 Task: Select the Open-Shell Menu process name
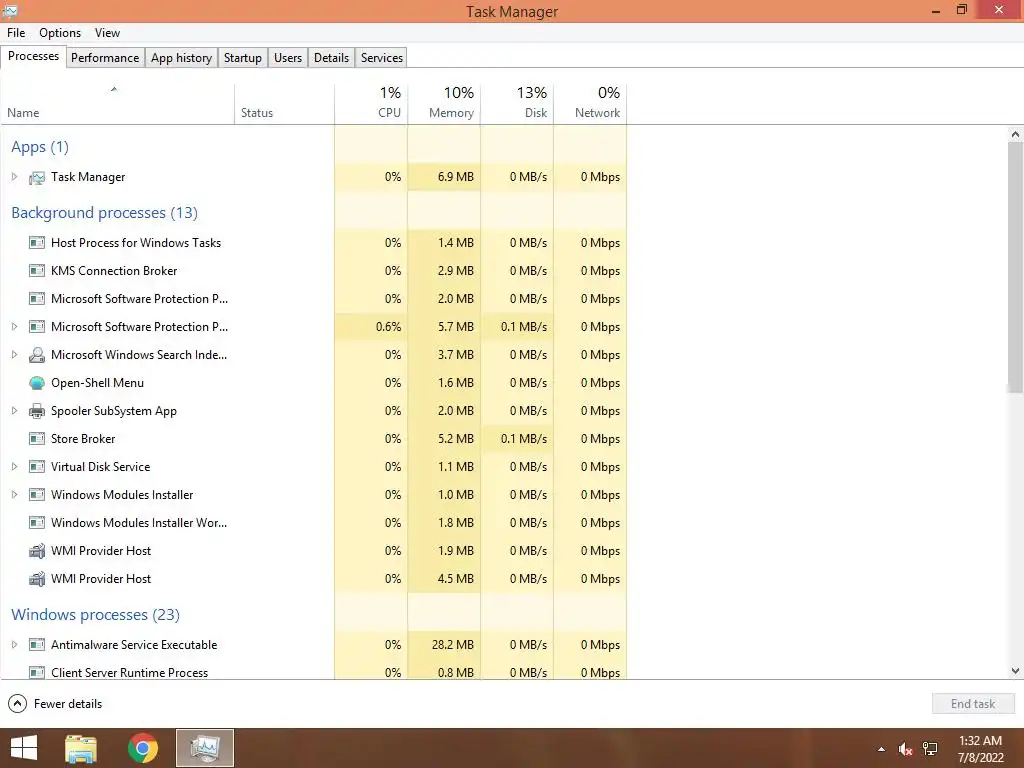click(97, 383)
